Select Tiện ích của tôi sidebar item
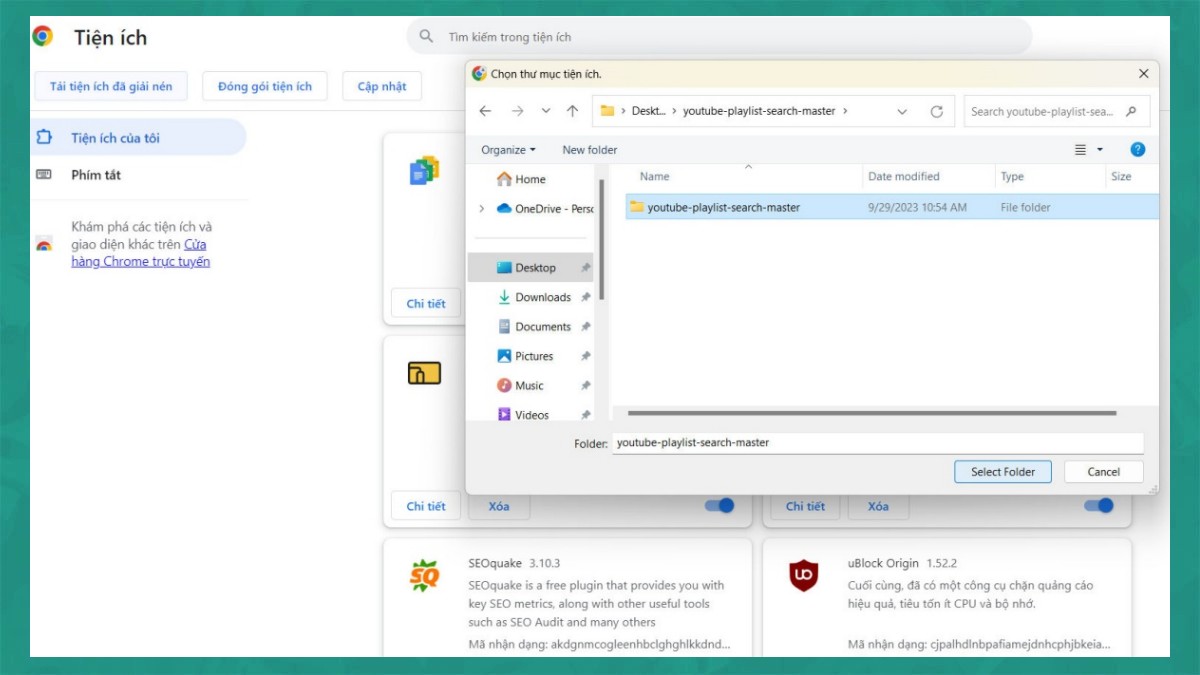This screenshot has width=1200, height=675. tap(115, 138)
